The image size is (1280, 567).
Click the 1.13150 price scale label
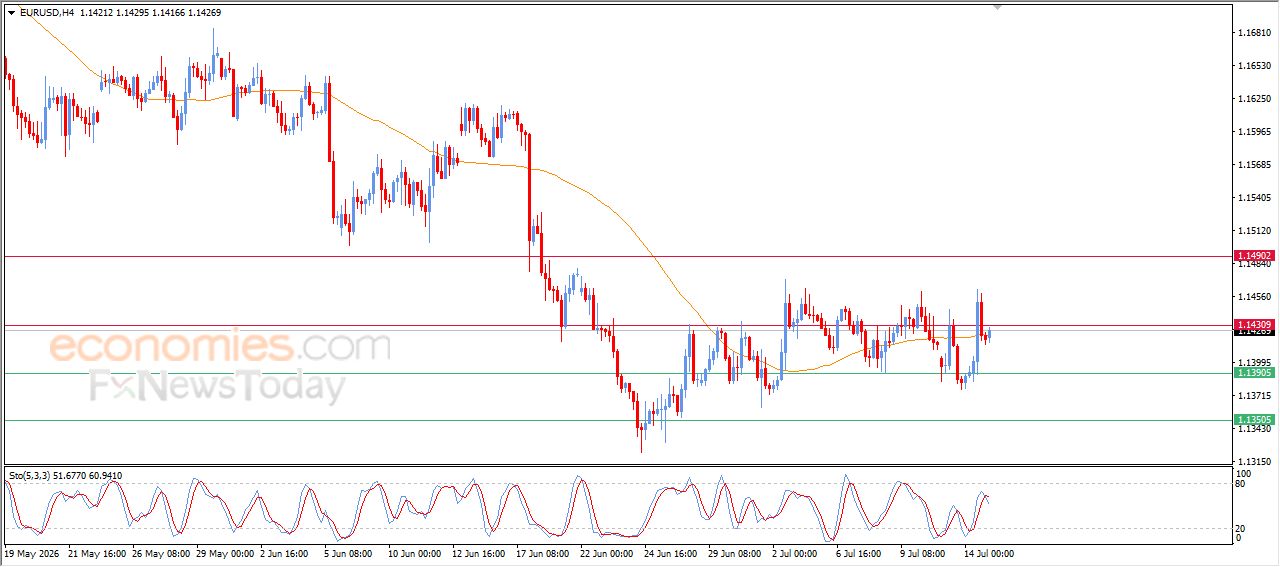coord(1254,461)
